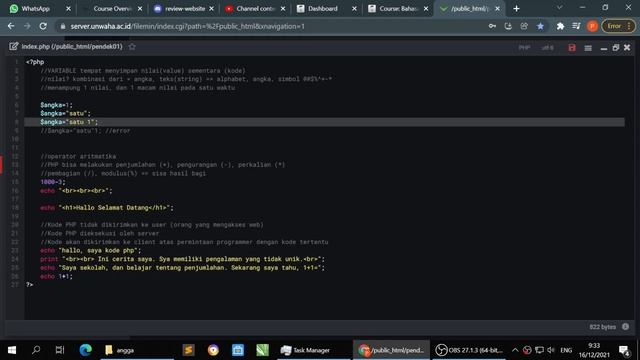Close the review-website tab
This screenshot has height=360, width=640.
(x=211, y=9)
